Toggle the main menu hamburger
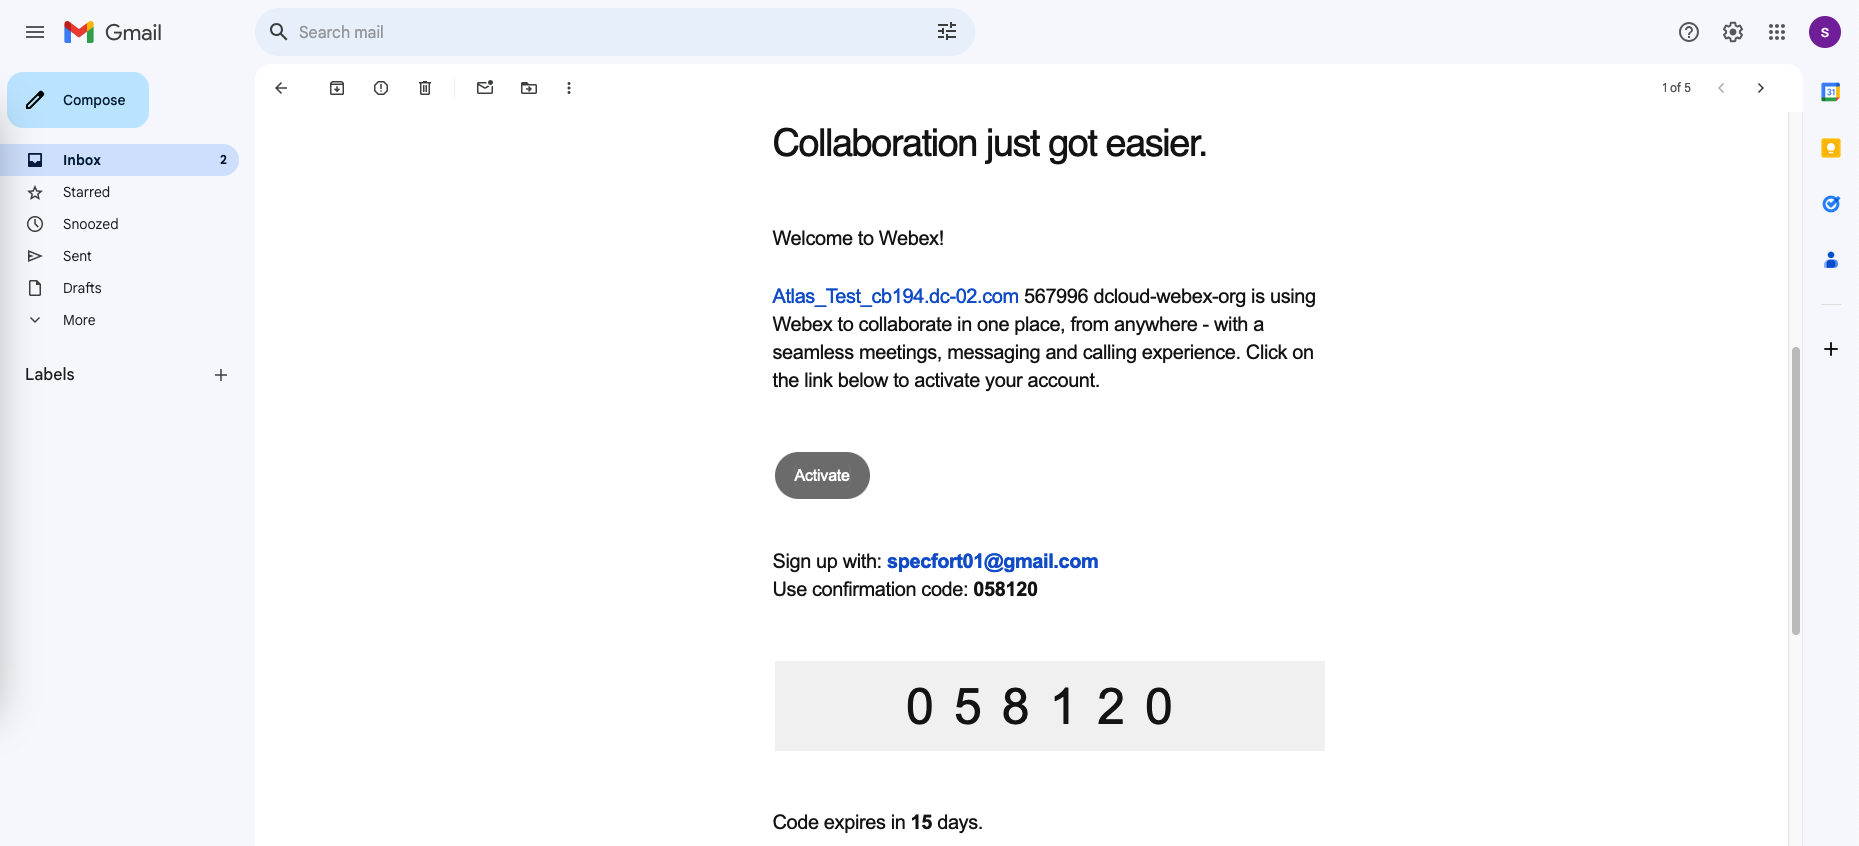1859x846 pixels. 35,32
